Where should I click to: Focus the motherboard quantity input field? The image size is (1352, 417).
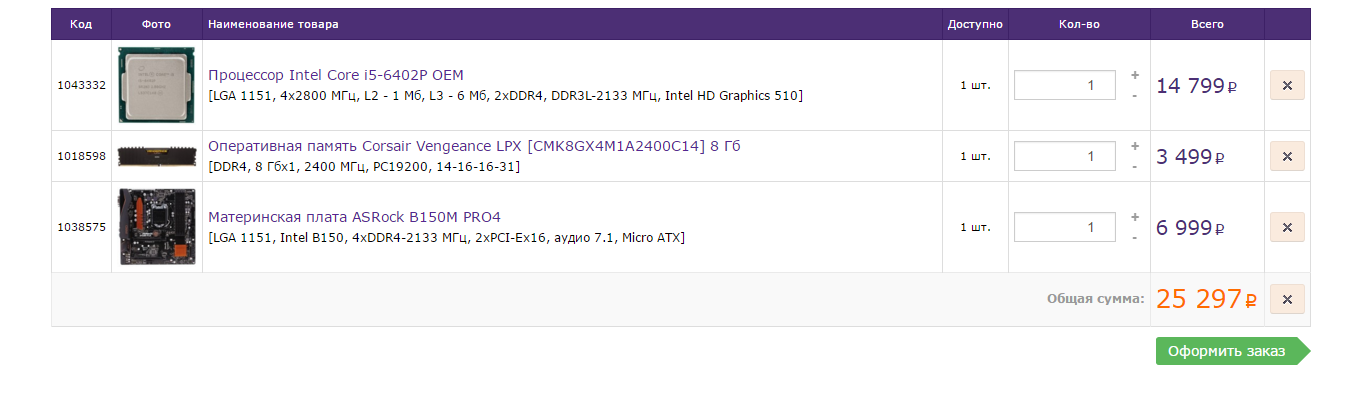[x=1064, y=227]
